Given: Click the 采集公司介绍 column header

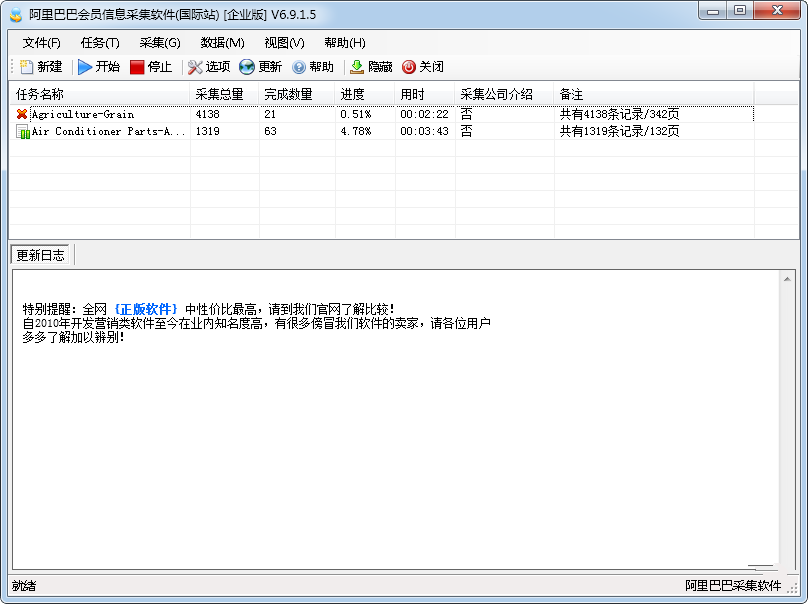Looking at the screenshot, I should coord(504,94).
